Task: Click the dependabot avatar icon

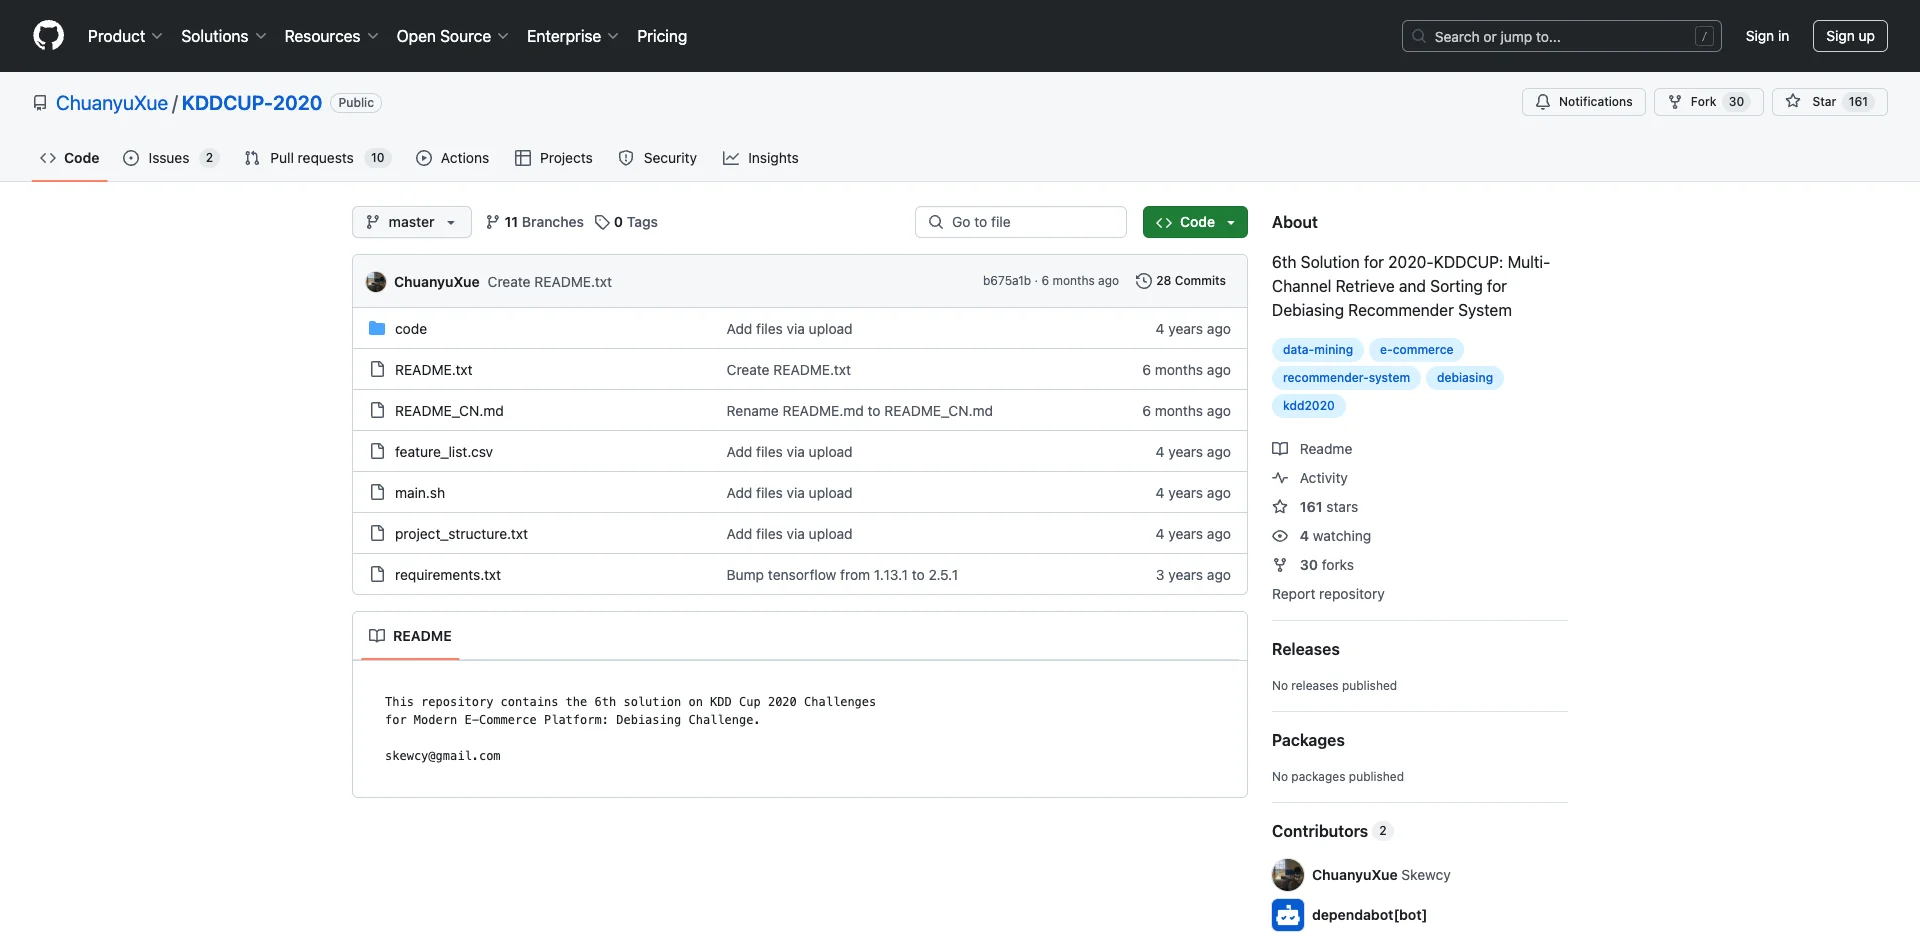Action: click(1288, 915)
